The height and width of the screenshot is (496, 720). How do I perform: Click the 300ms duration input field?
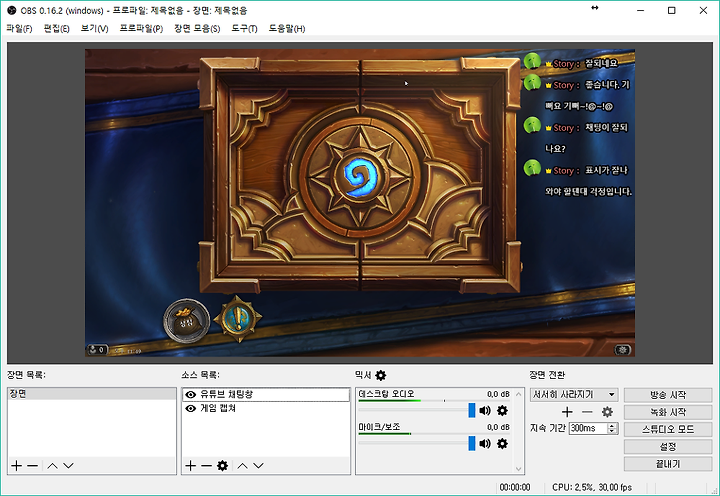coord(588,428)
